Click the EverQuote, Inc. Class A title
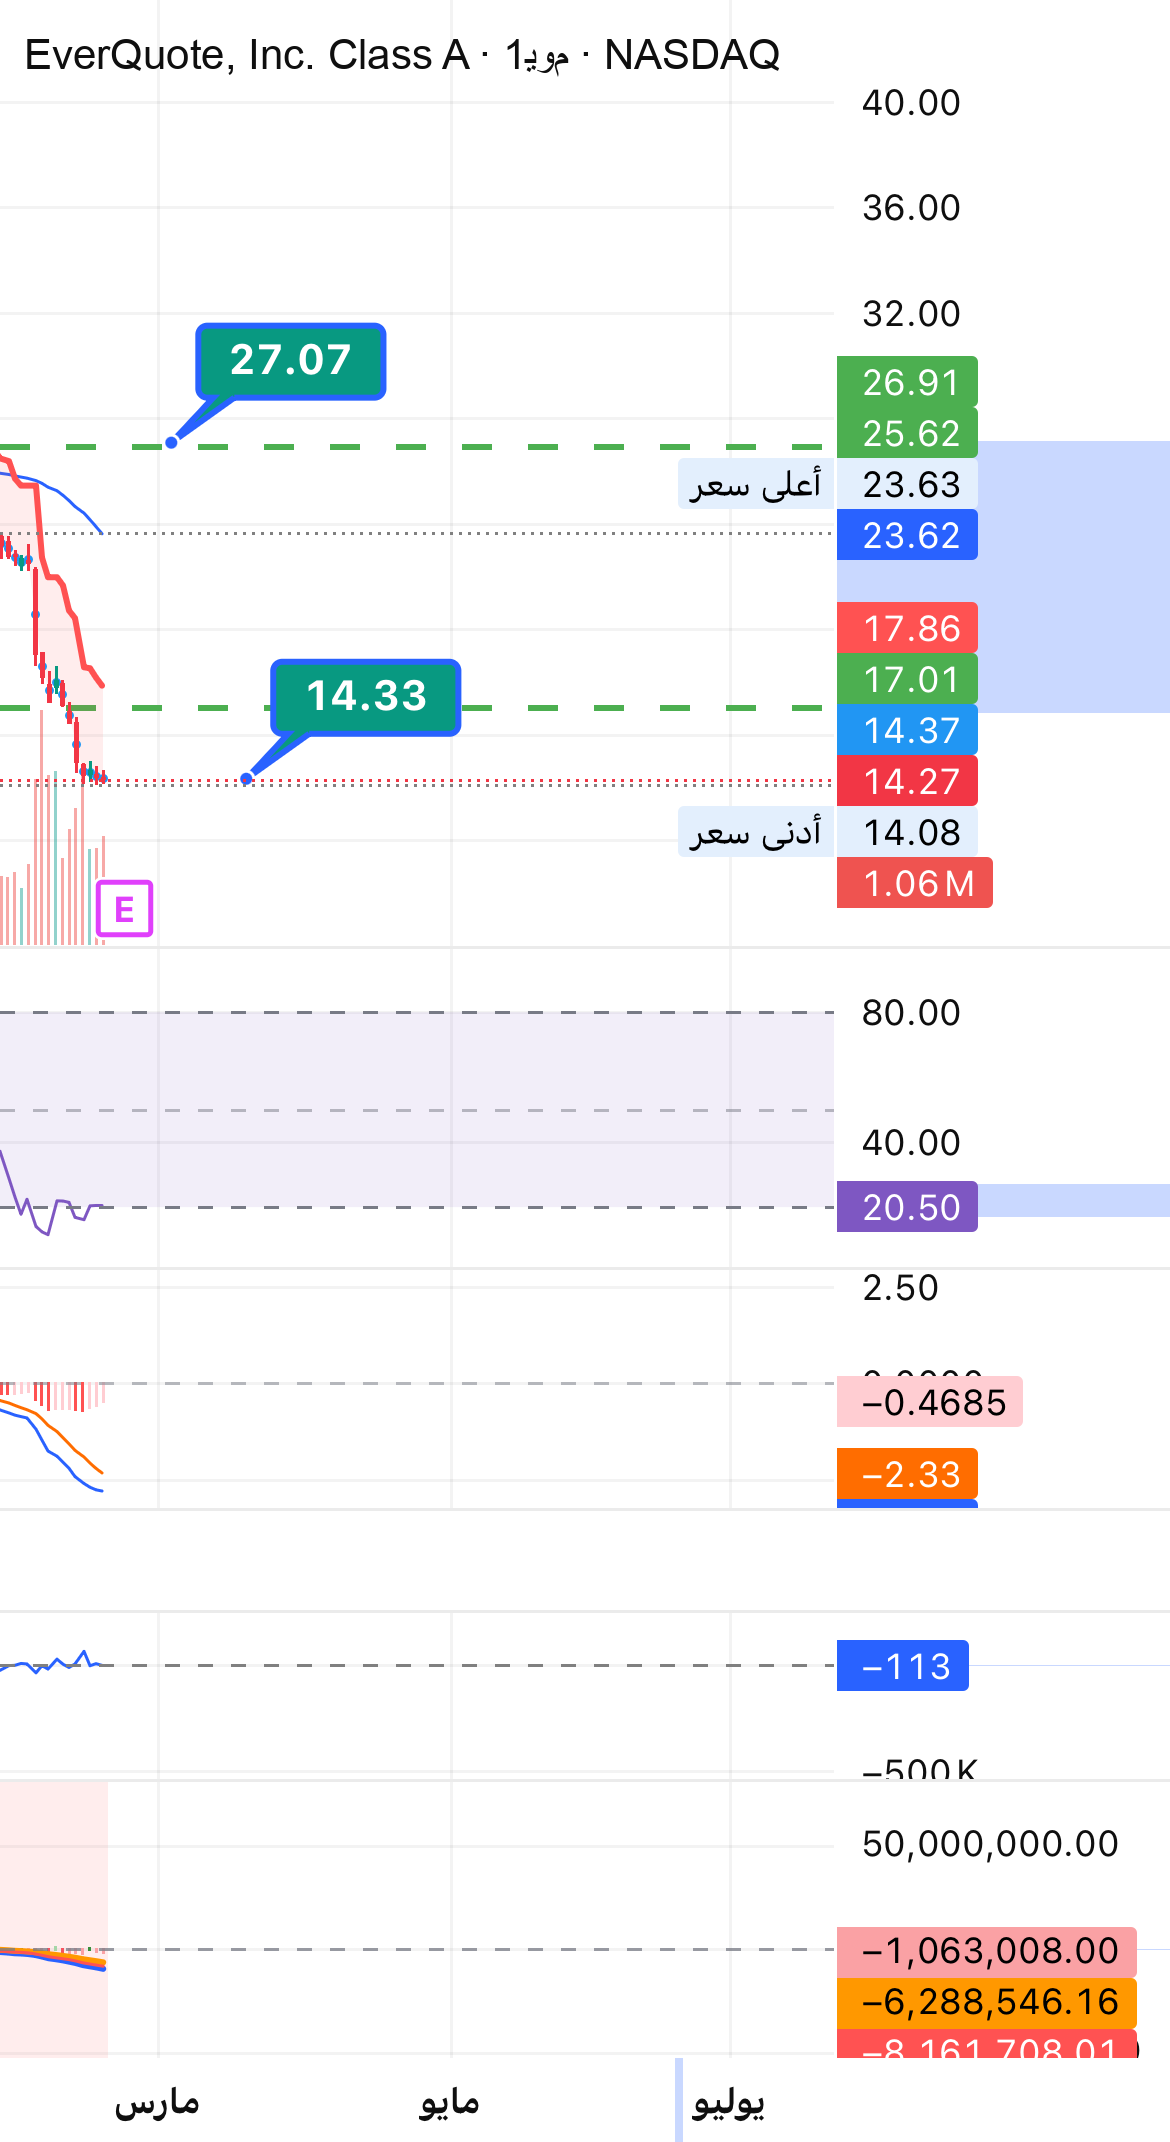1170x2142 pixels. (247, 55)
